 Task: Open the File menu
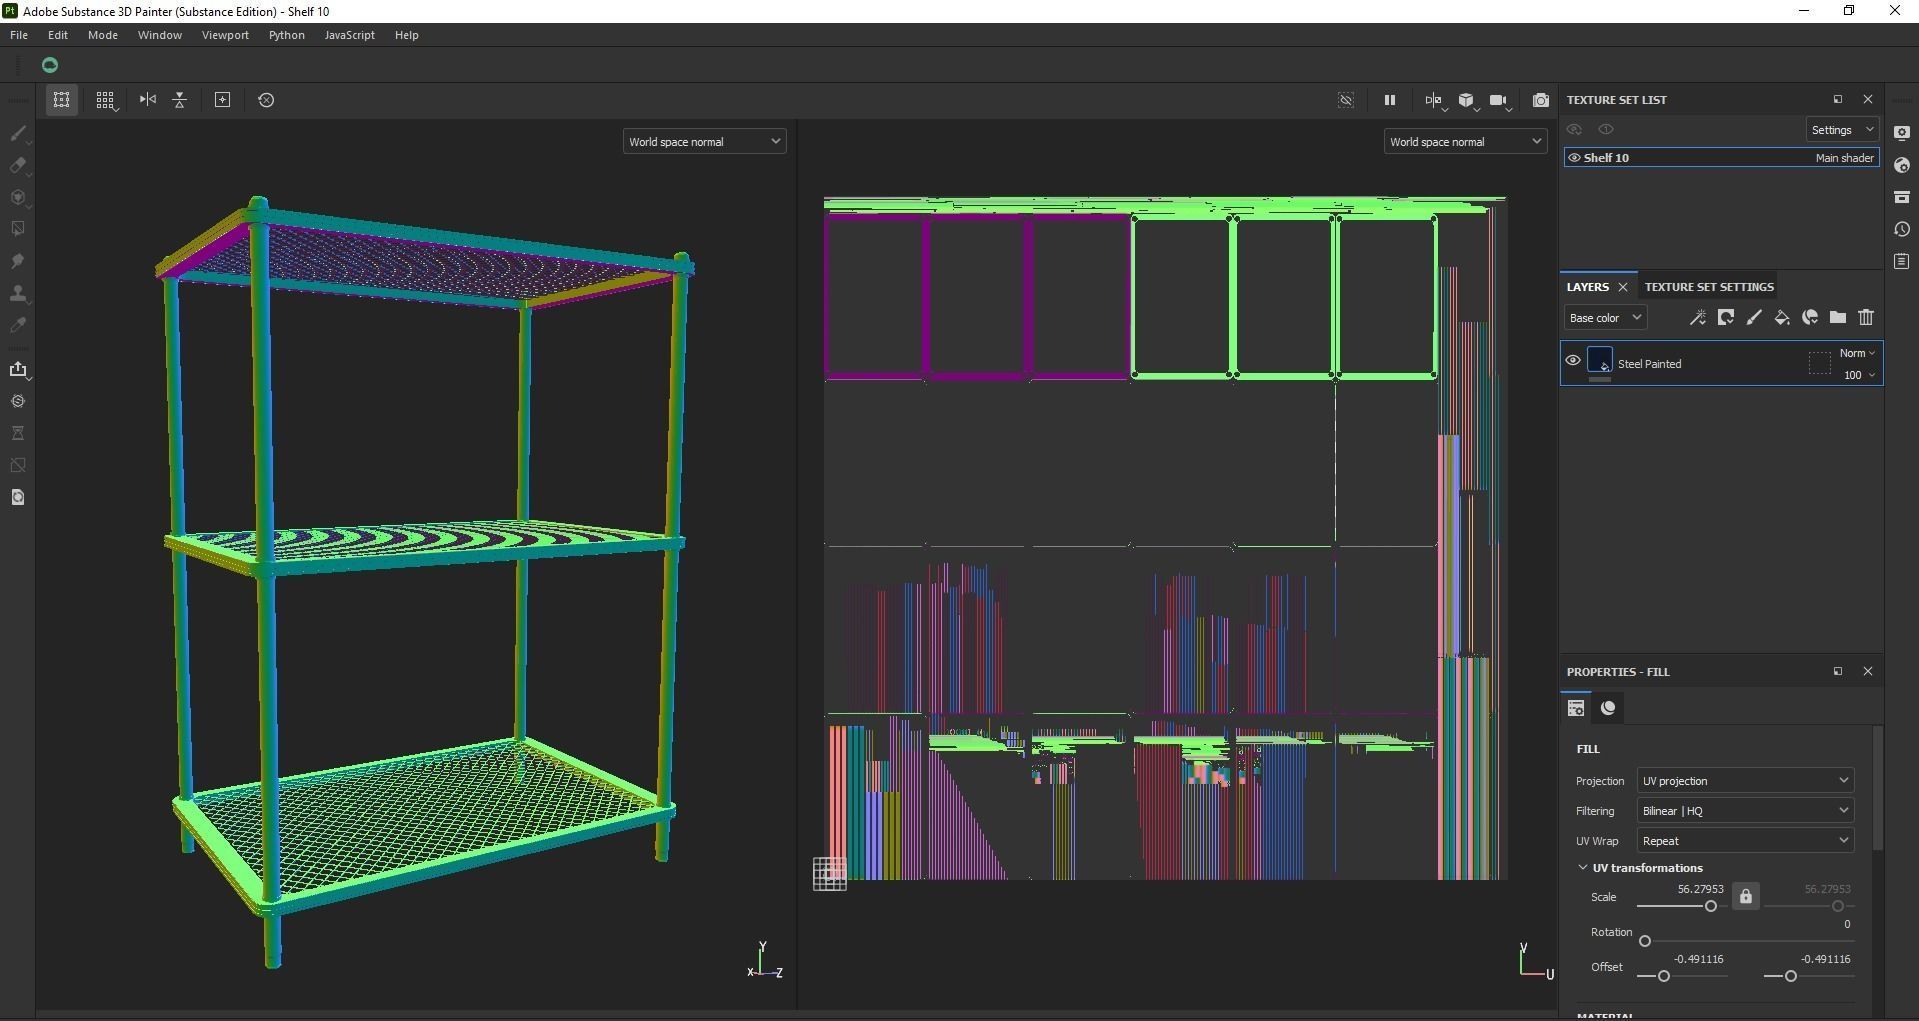[19, 35]
